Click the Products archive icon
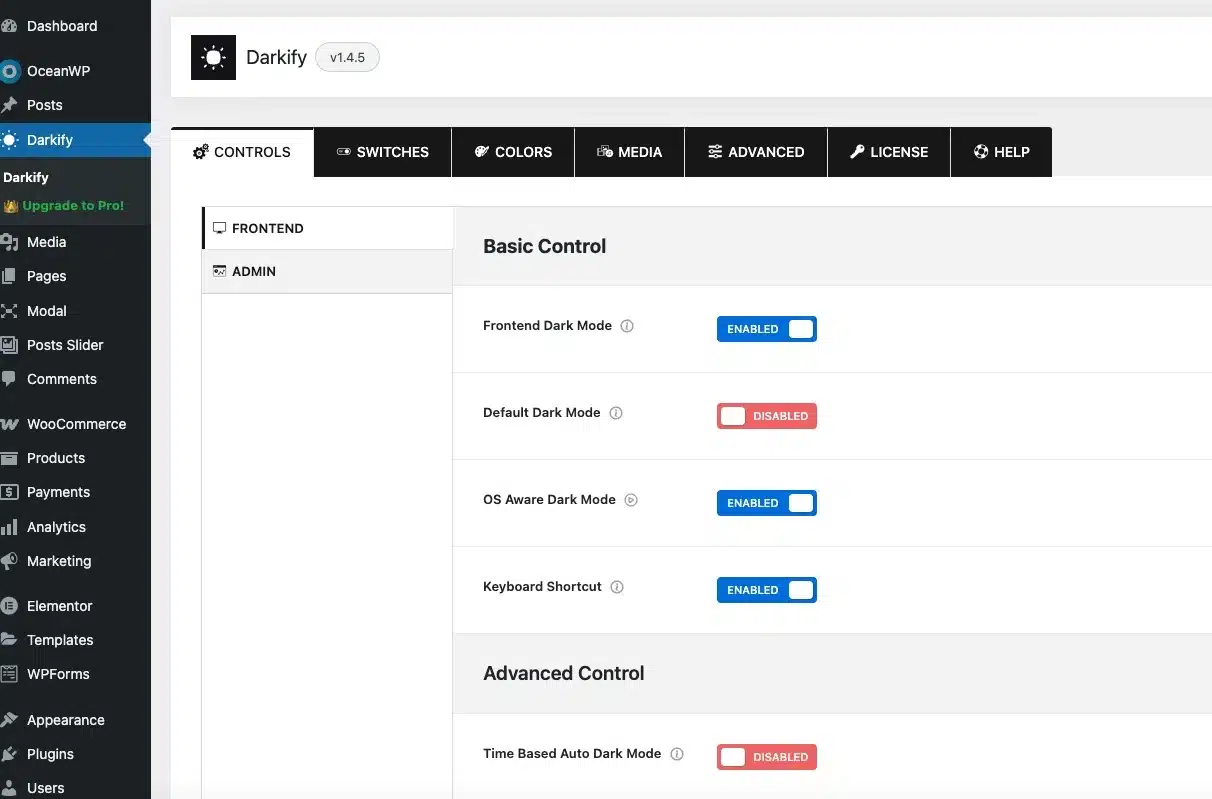This screenshot has height=799, width=1212. tap(9, 458)
